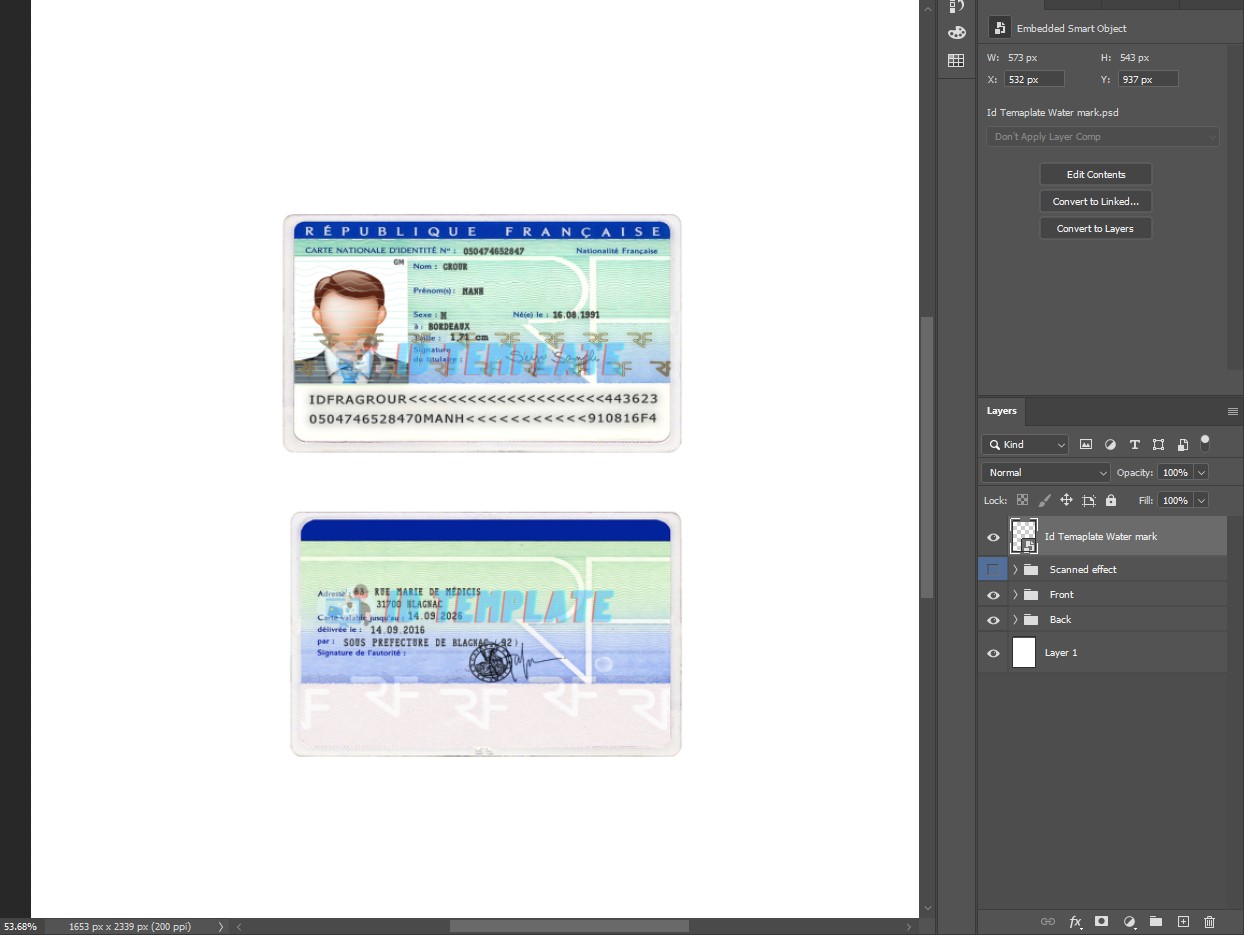The width and height of the screenshot is (1244, 935).
Task: Prevent auto-nesting into artboards lock icon
Action: [1089, 500]
